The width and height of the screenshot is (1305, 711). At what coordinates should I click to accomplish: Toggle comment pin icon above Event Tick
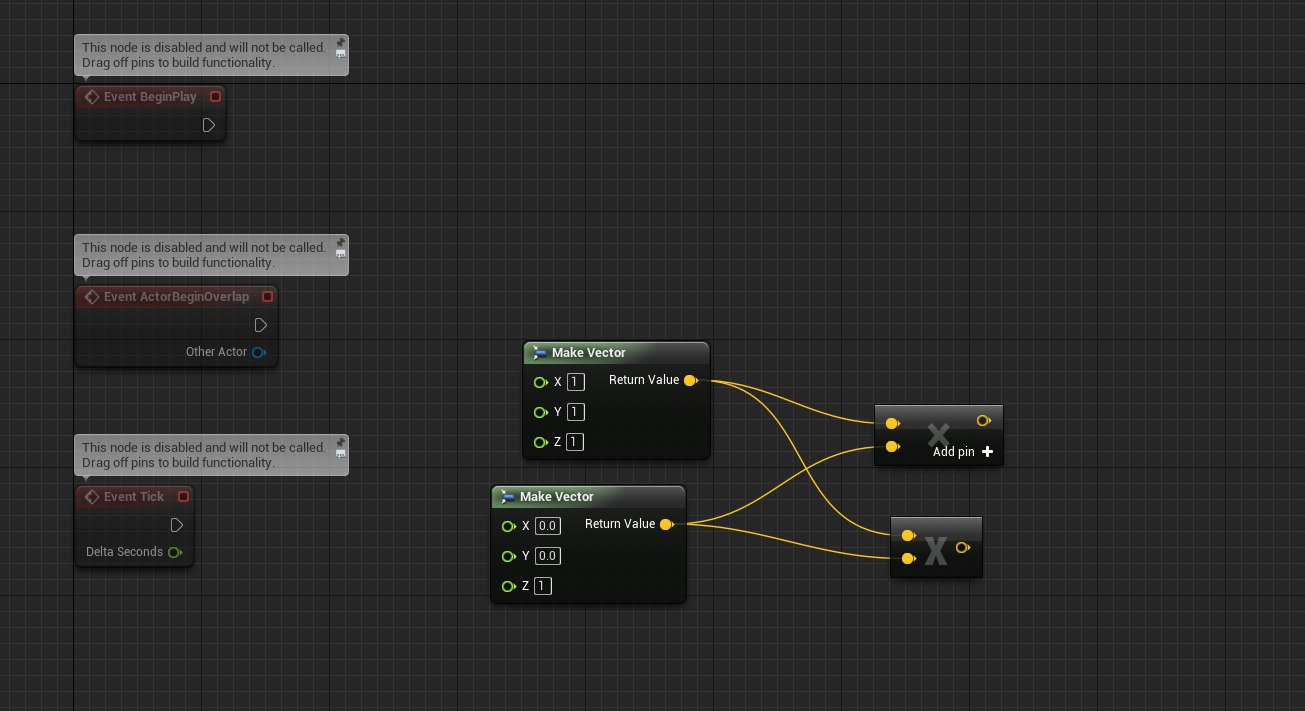341,442
